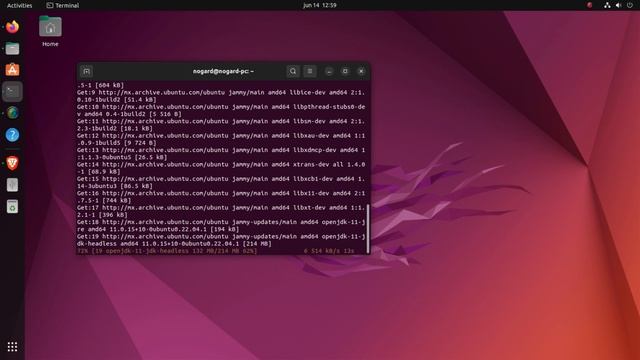Click the network icon in top bar
The image size is (640, 360).
pos(607,5)
